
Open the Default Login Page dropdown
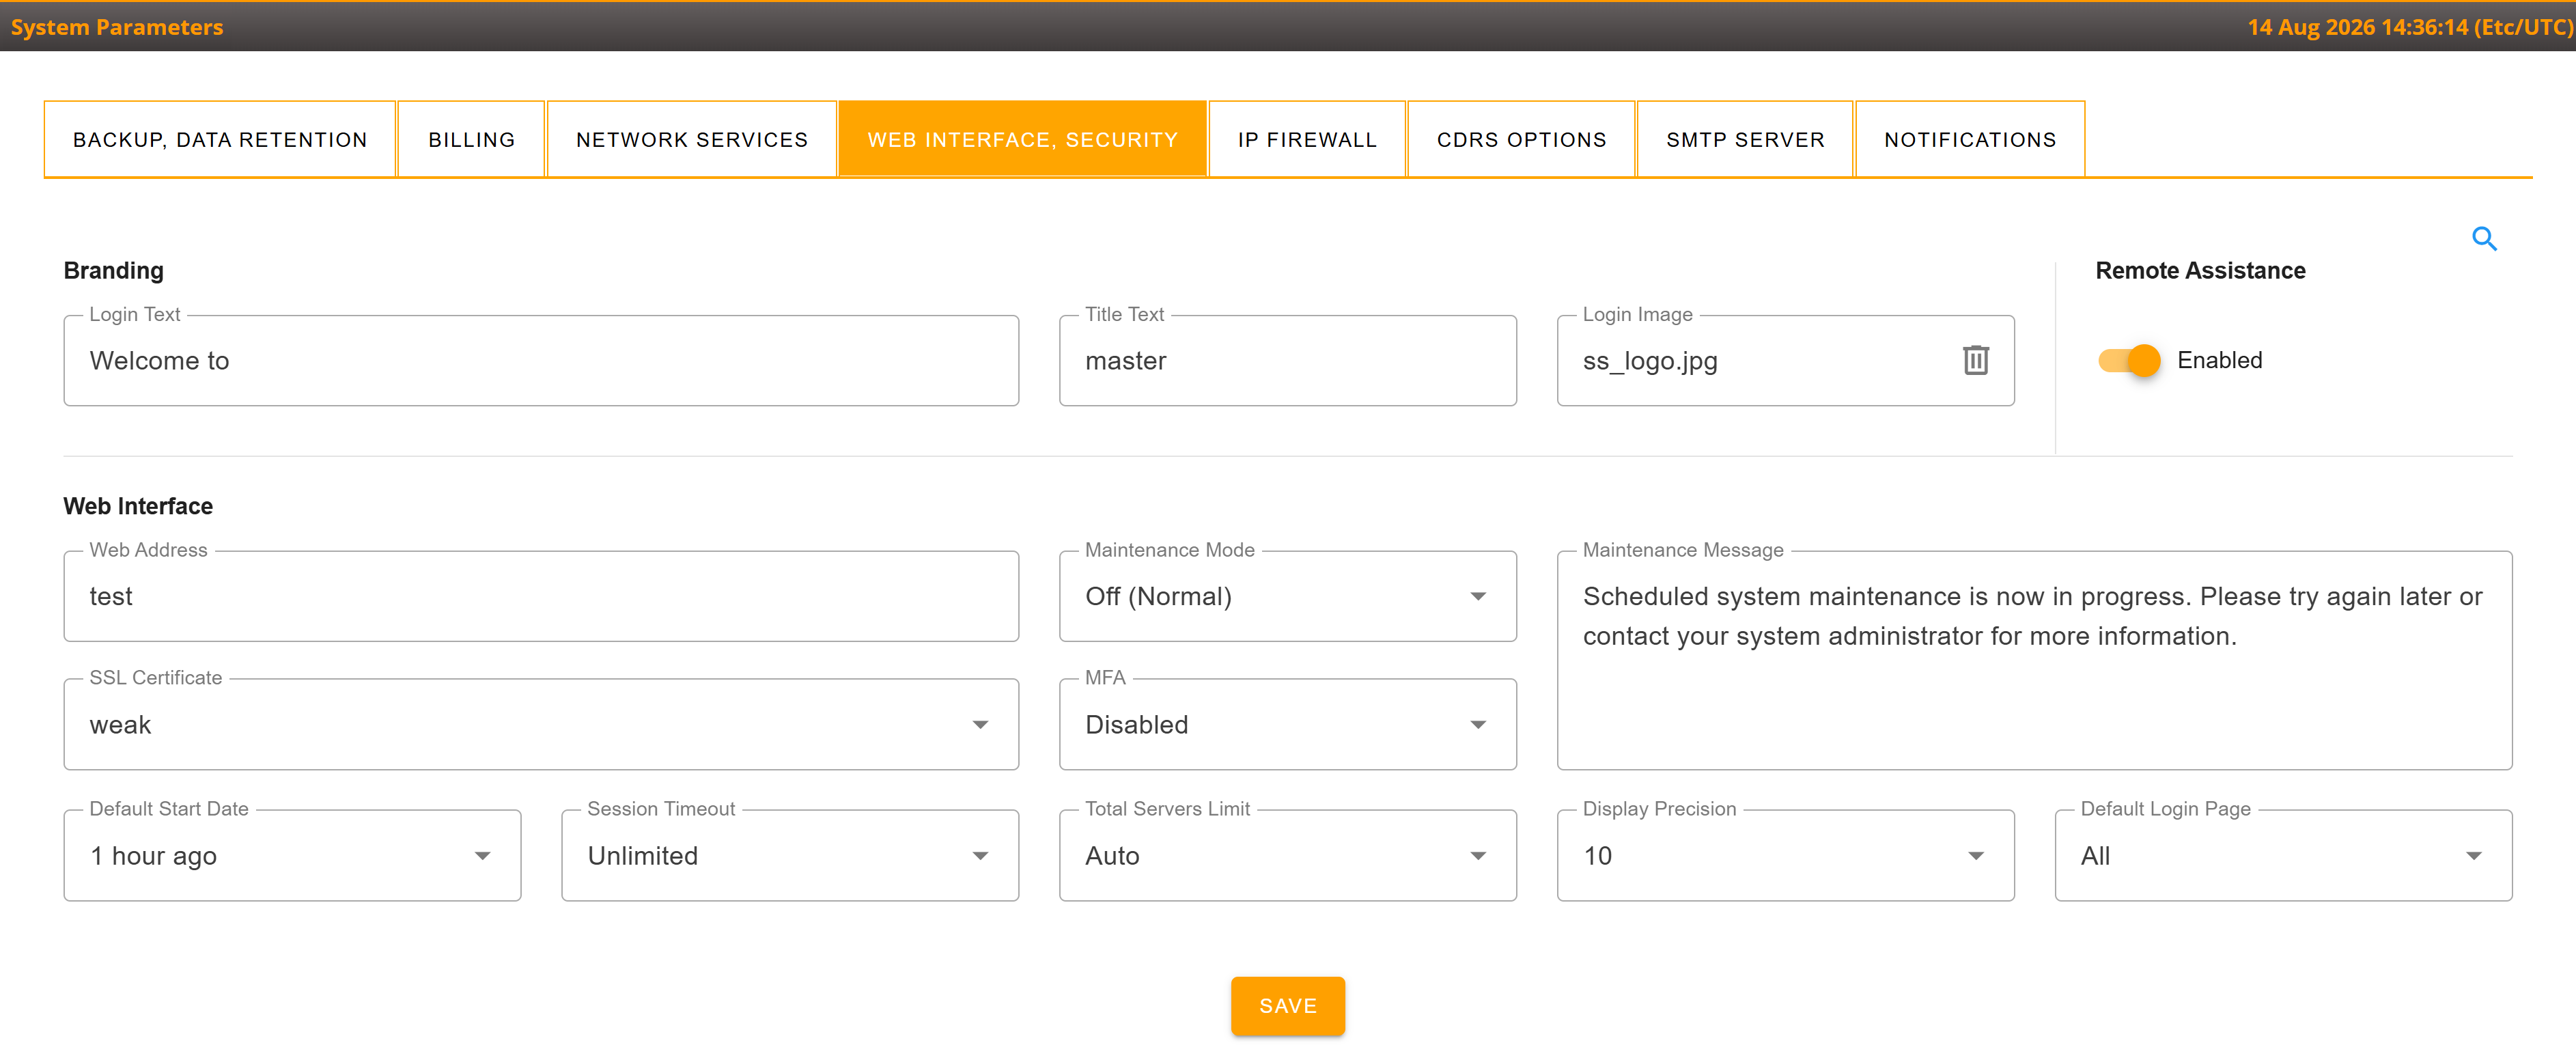coord(2283,855)
